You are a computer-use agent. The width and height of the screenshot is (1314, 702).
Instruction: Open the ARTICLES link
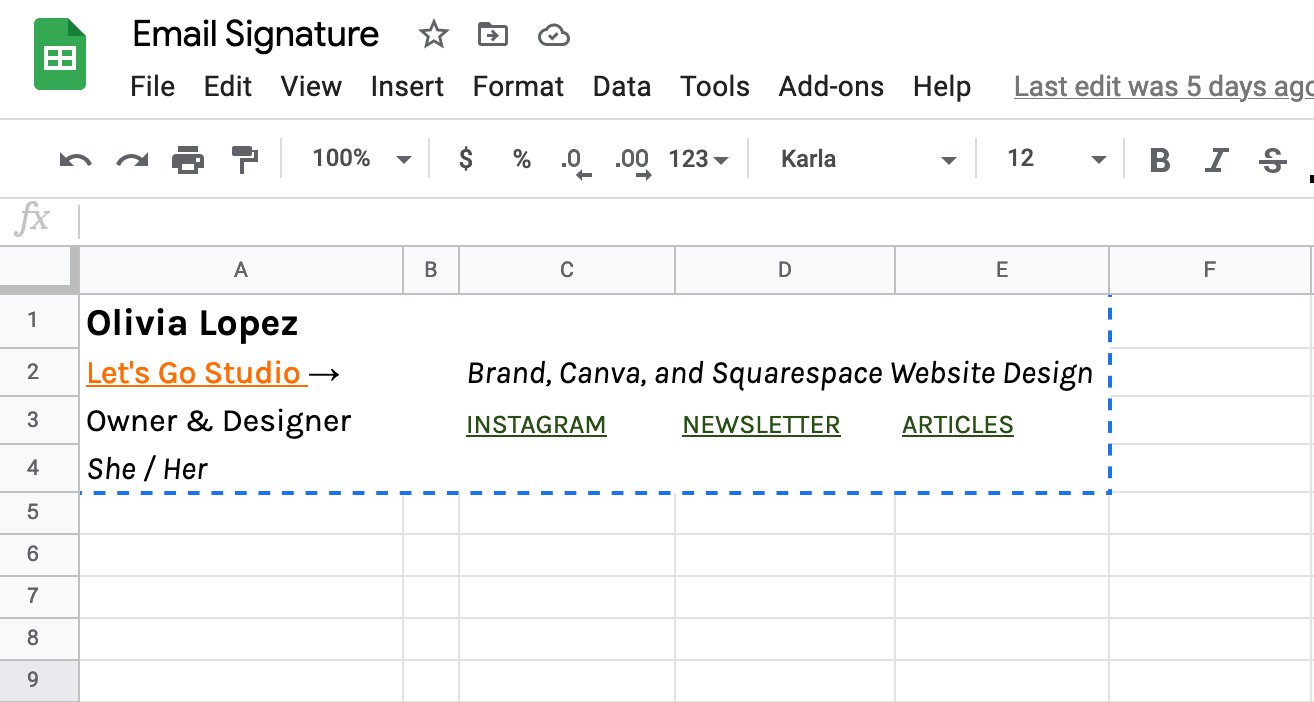pyautogui.click(x=957, y=425)
